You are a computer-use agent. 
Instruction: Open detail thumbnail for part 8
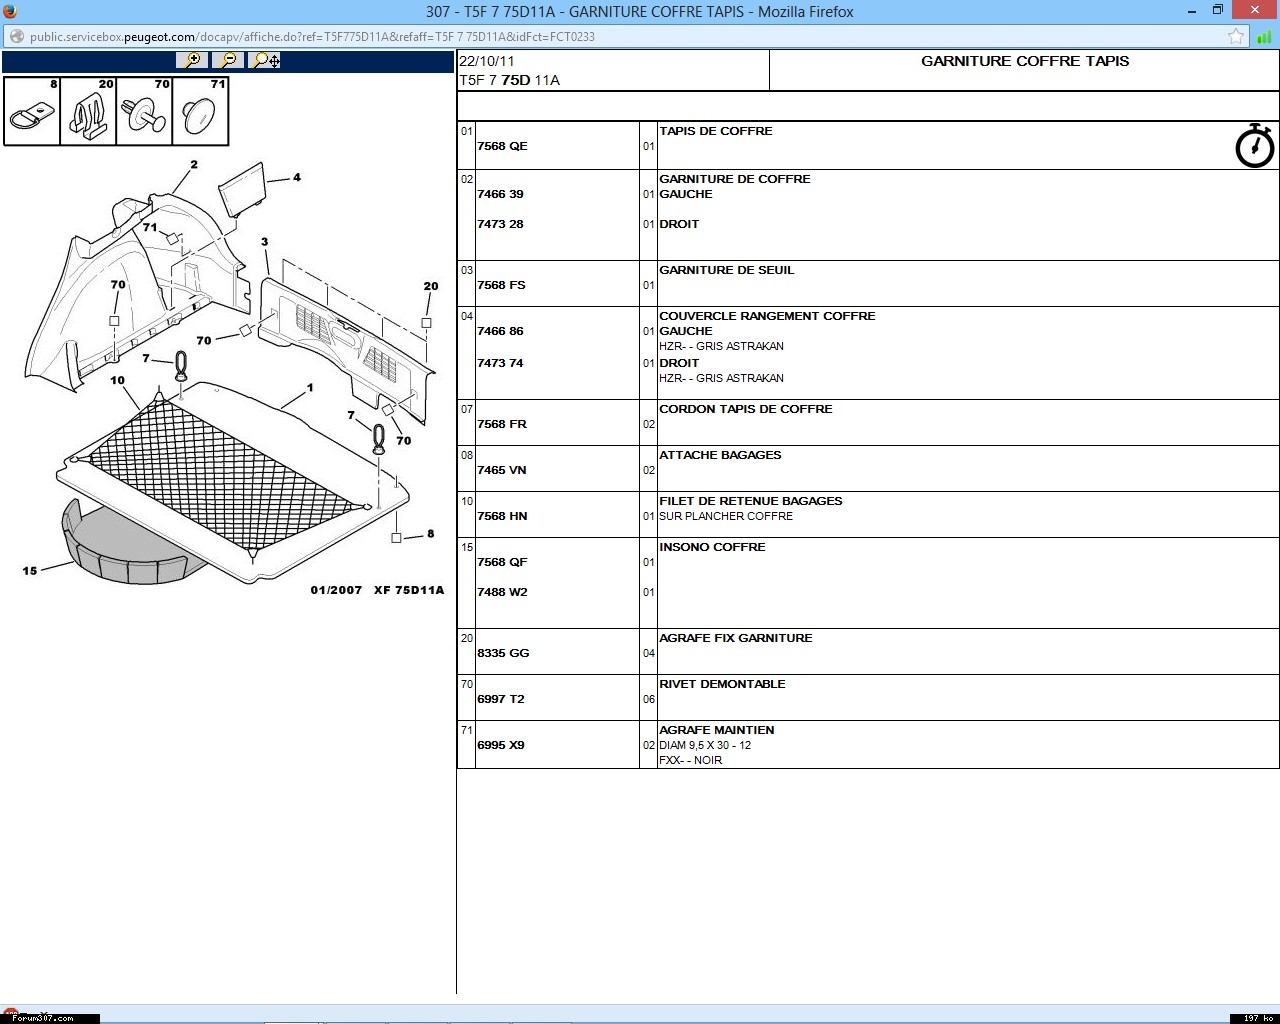pyautogui.click(x=32, y=112)
